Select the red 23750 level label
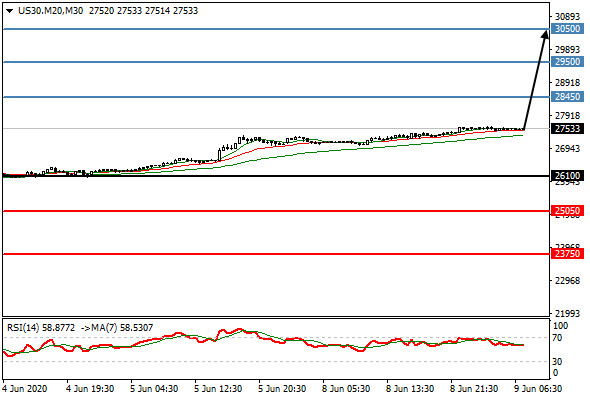Viewport: 590px width, 400px height. tap(568, 254)
